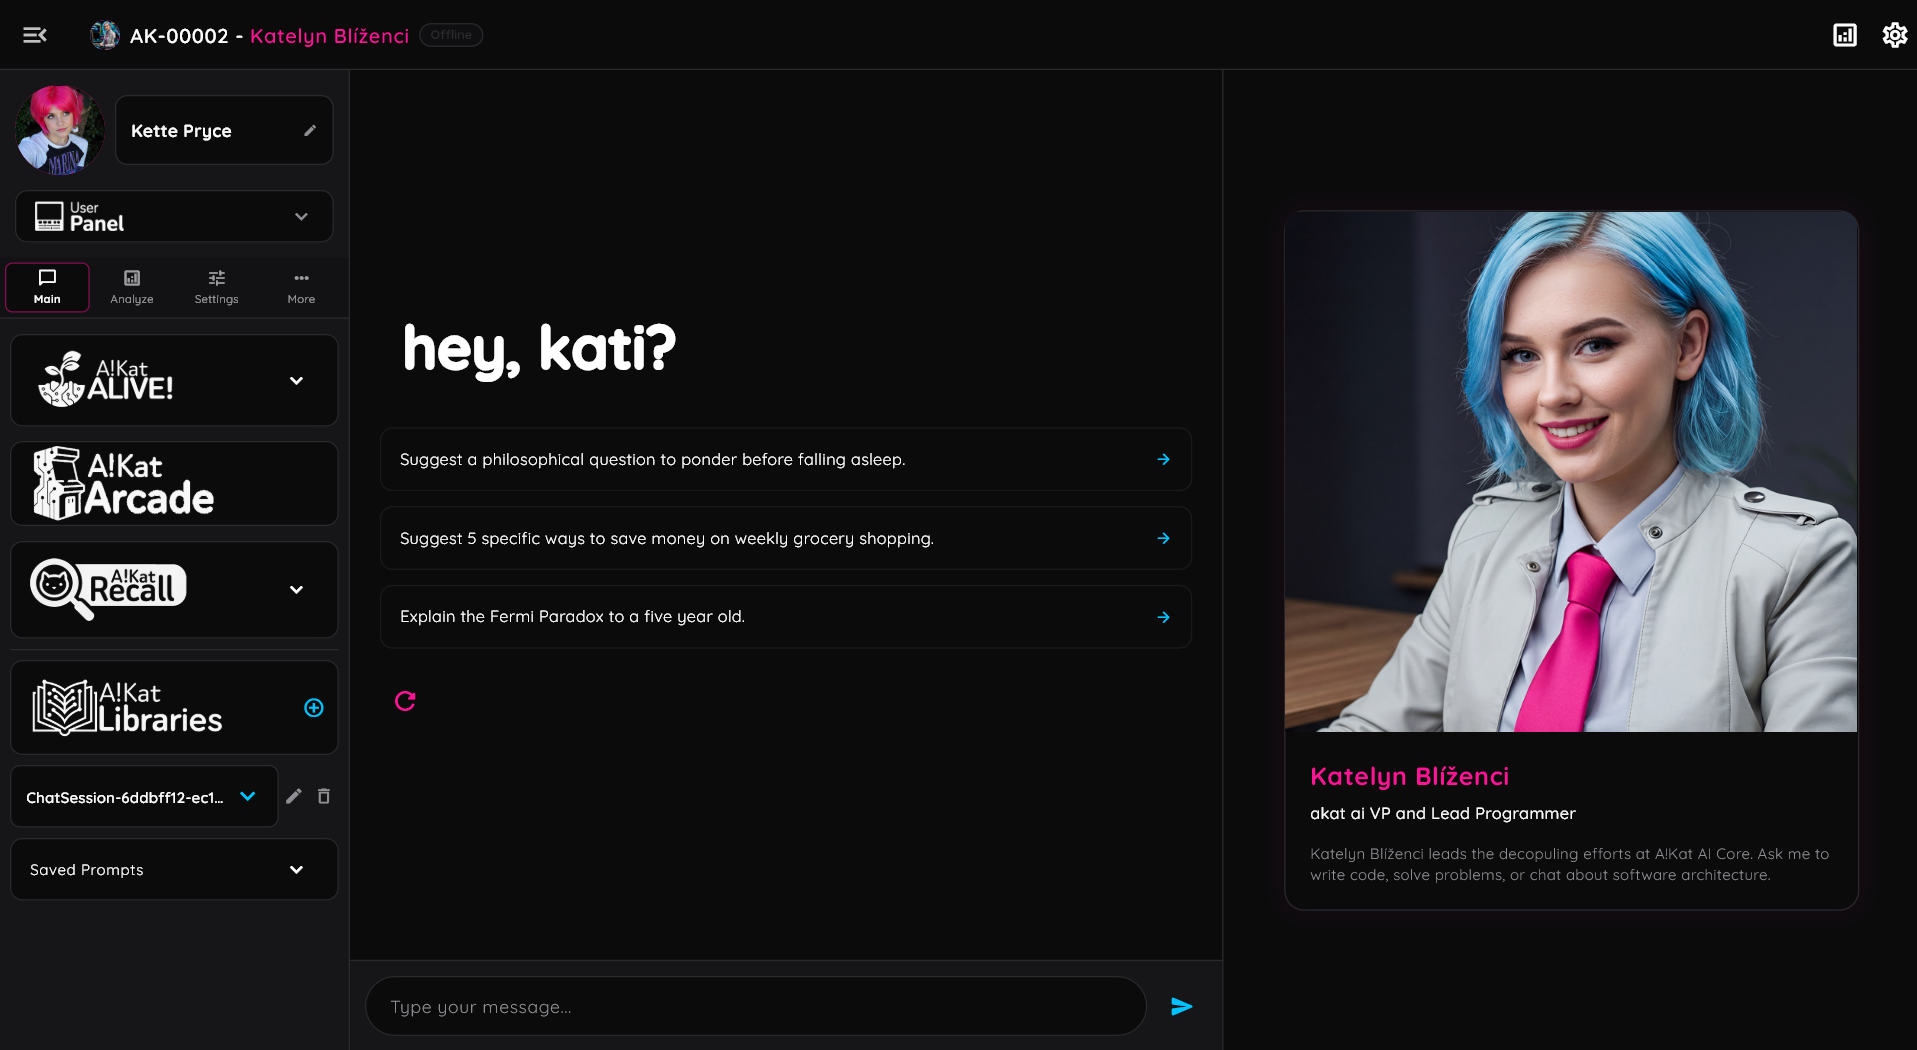Open the analytics chart icon in top bar
The image size is (1917, 1050).
tap(1844, 35)
